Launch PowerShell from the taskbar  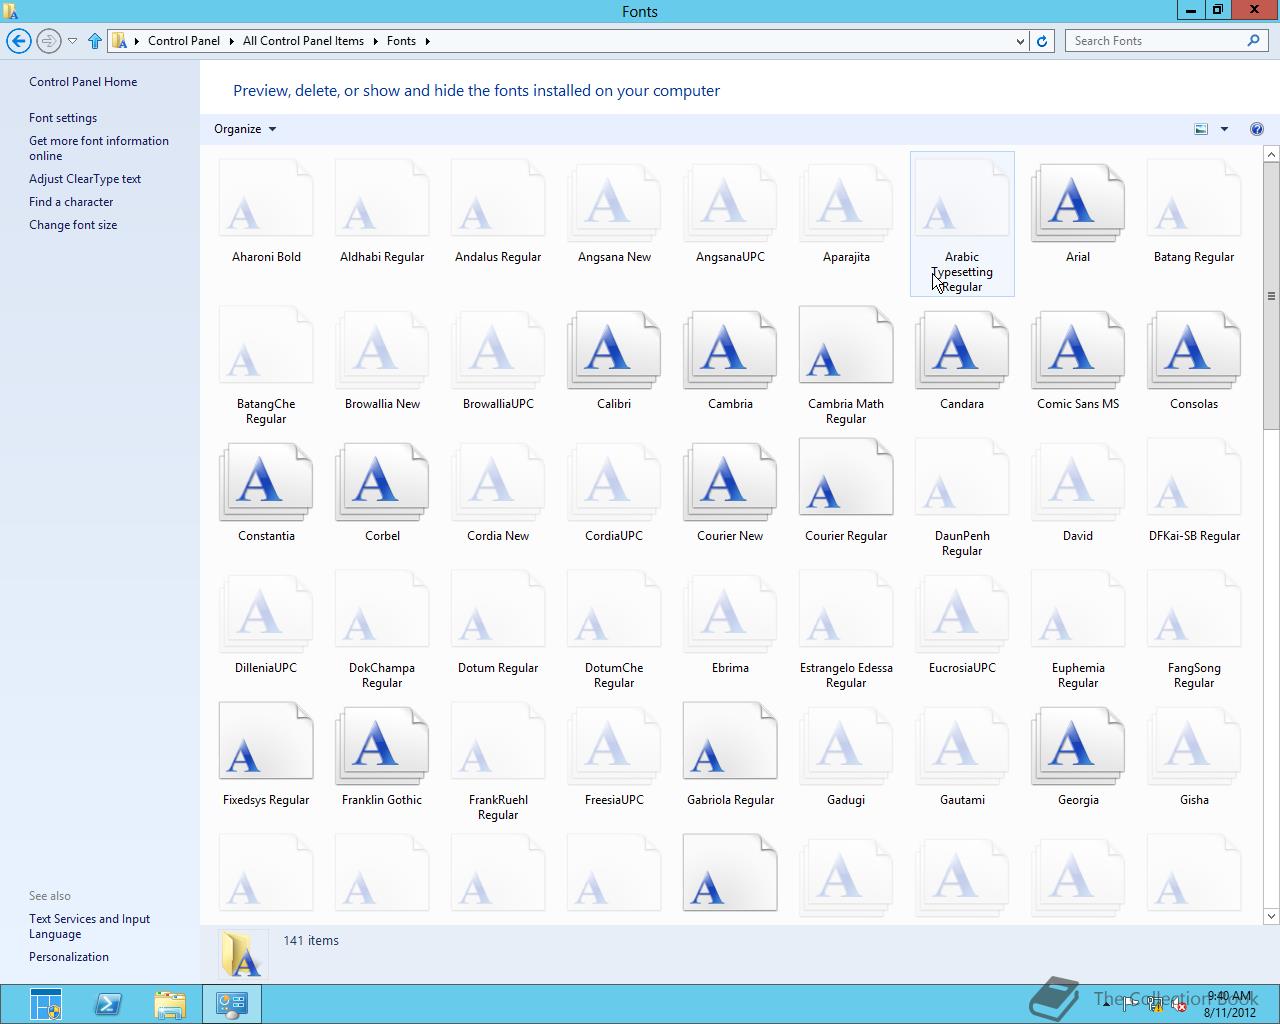pos(108,1004)
